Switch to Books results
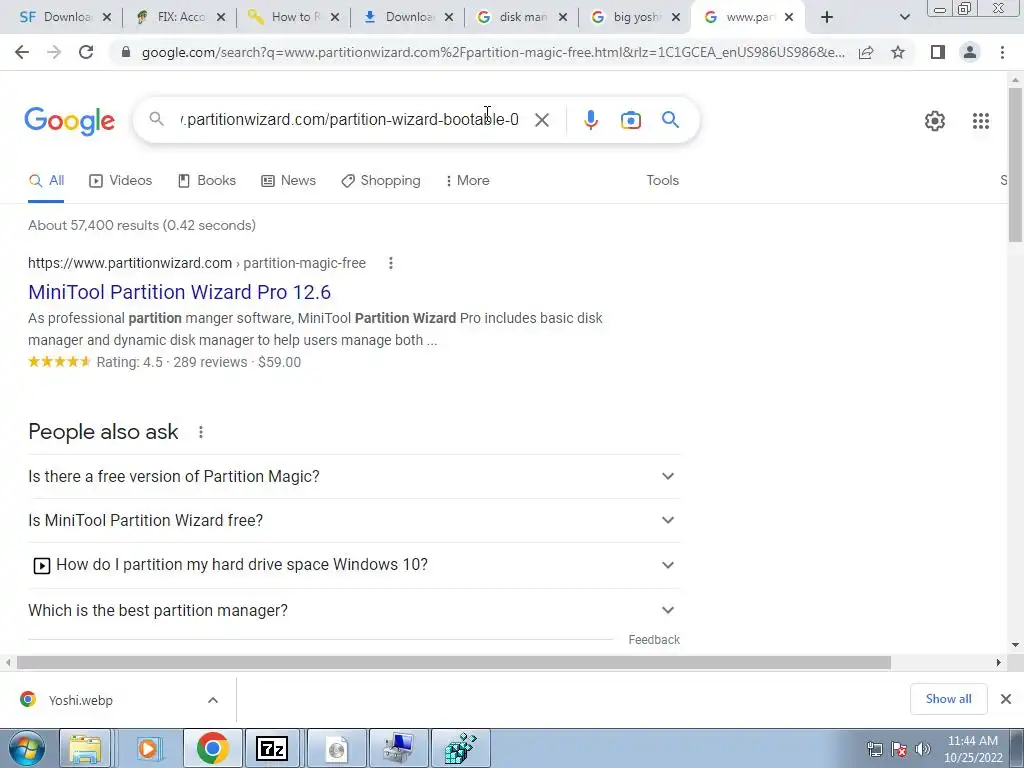Image resolution: width=1024 pixels, height=768 pixels. coord(207,181)
